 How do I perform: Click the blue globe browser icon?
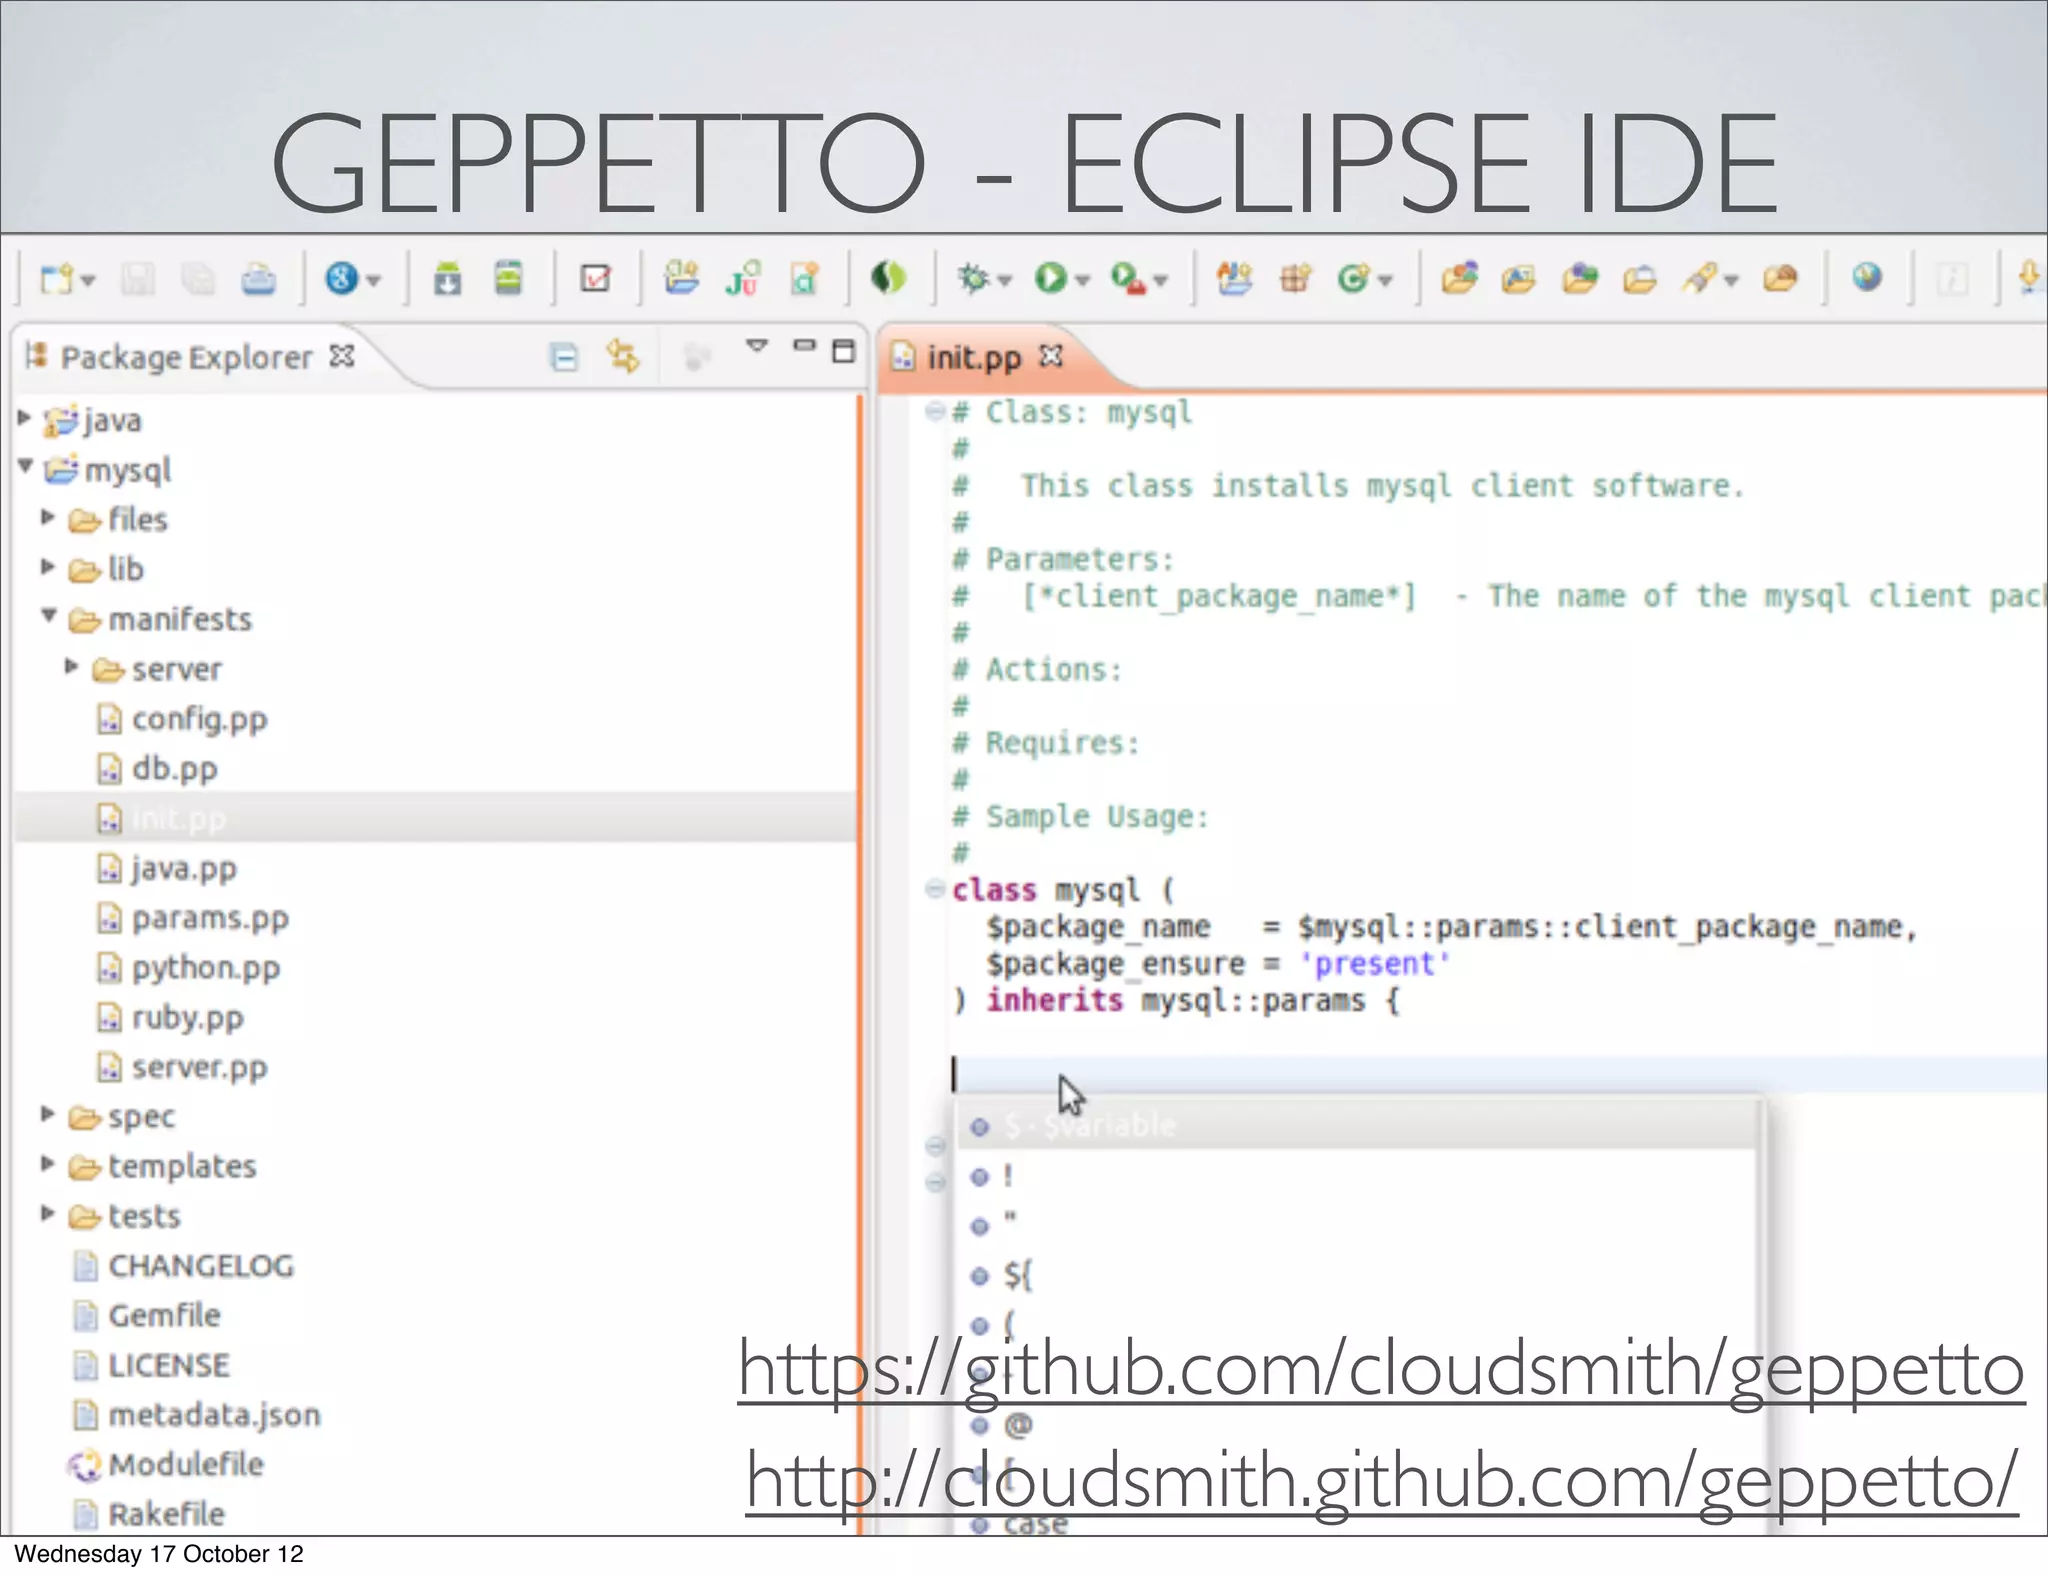[x=342, y=278]
